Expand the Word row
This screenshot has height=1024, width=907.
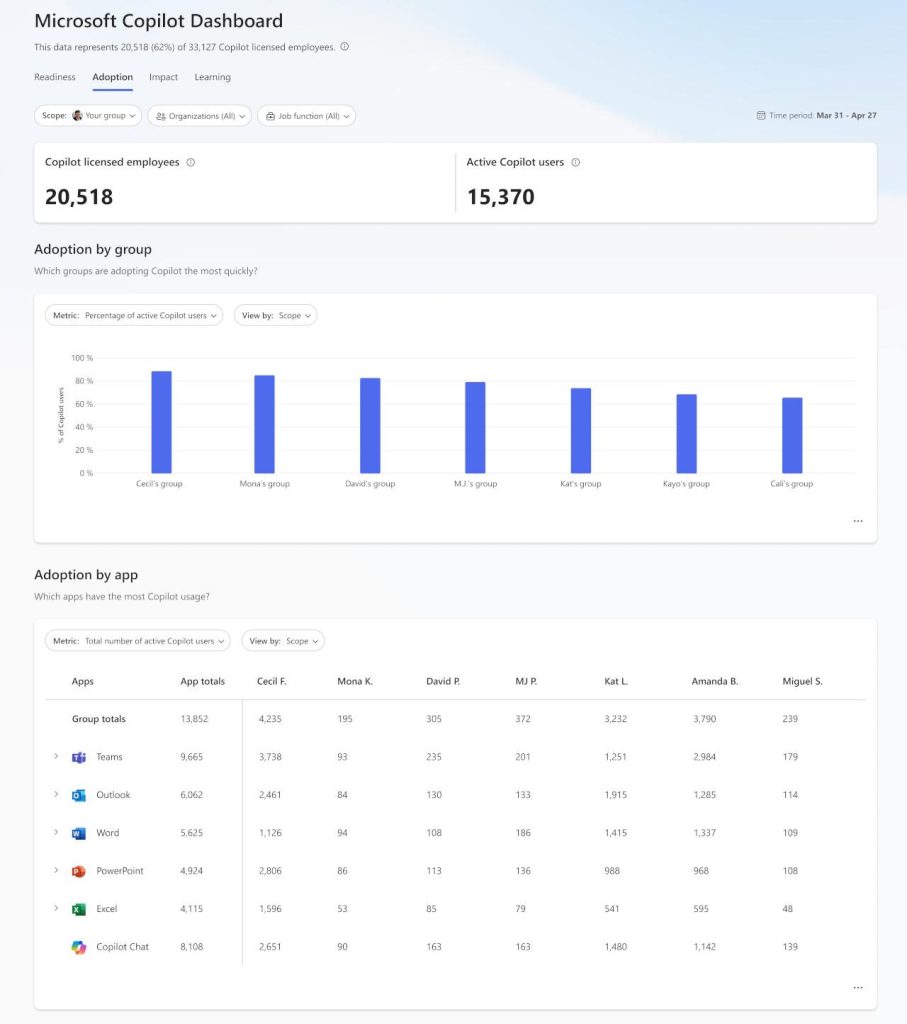coord(56,832)
